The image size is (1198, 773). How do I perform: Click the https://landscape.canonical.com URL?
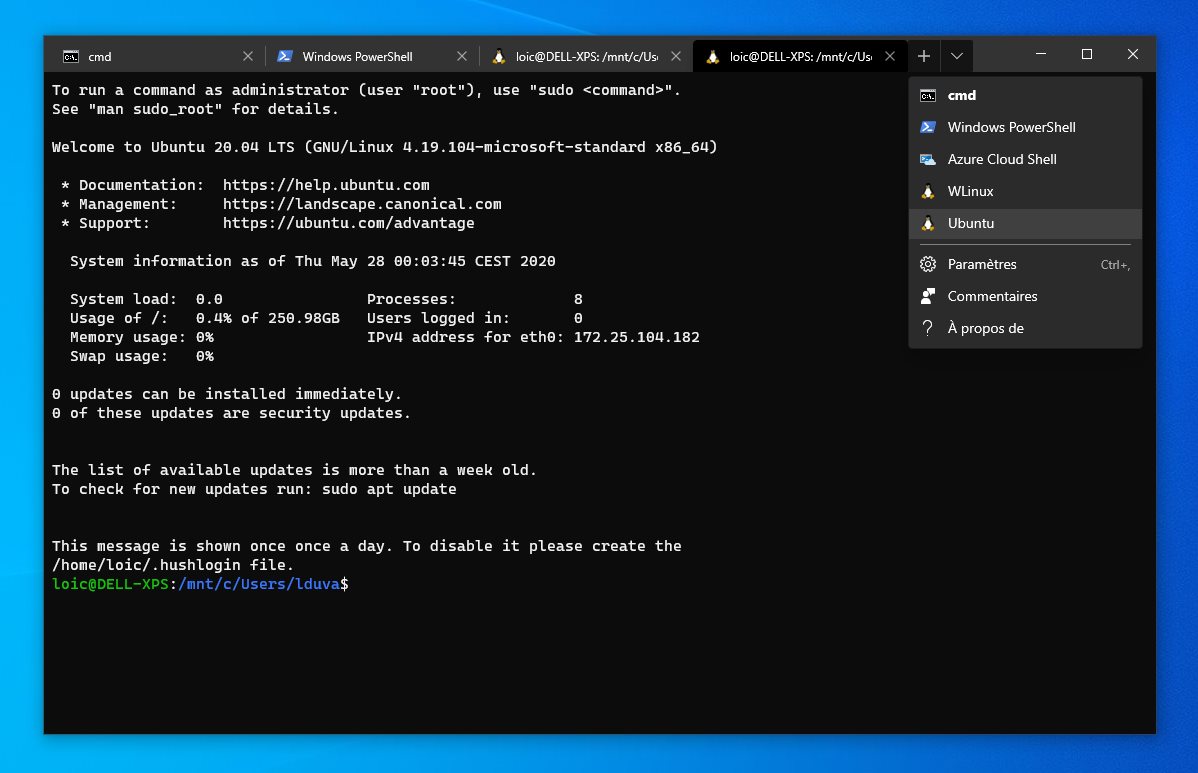pos(362,205)
